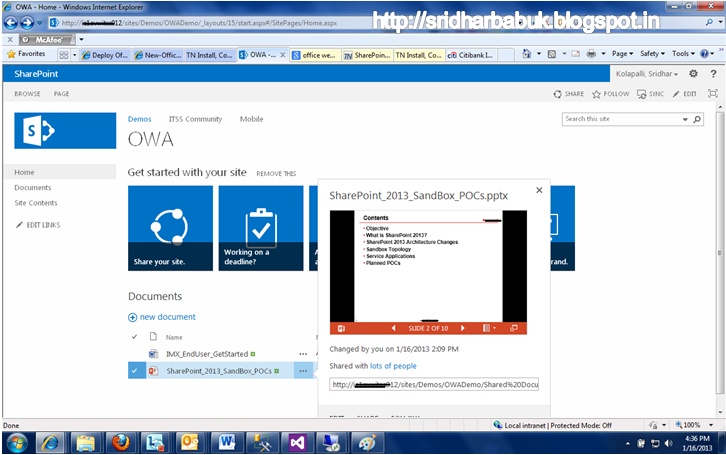Open the slide menu icon in preview bar
The height and width of the screenshot is (455, 726).
pos(489,328)
